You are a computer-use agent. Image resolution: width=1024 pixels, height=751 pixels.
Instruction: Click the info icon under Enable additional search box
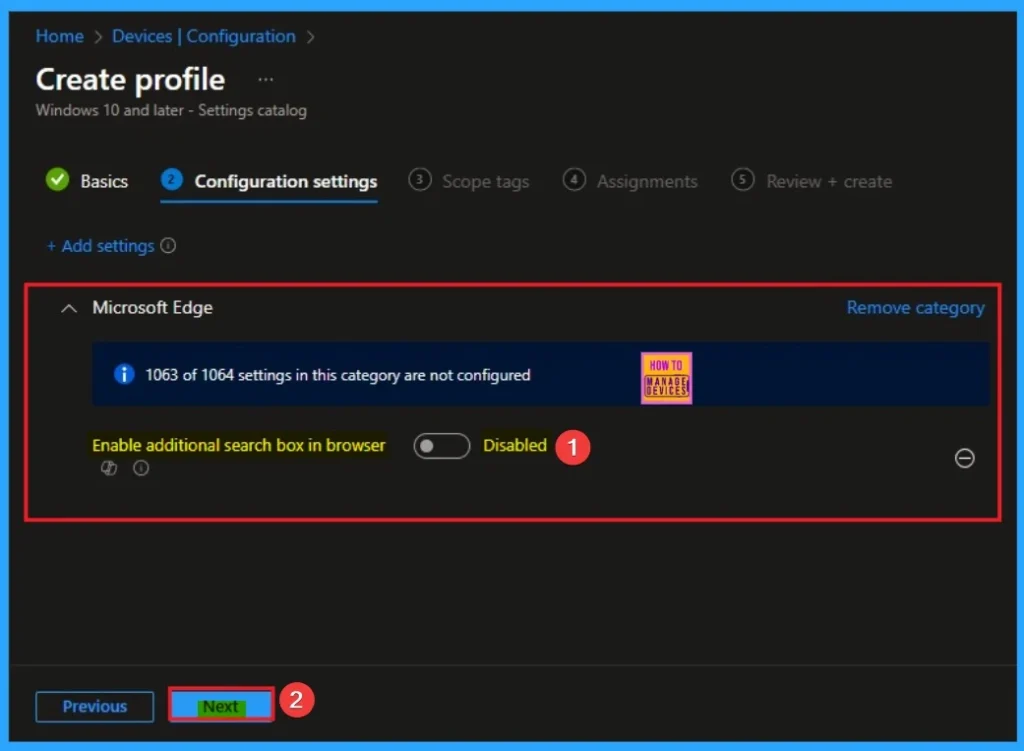tap(141, 468)
